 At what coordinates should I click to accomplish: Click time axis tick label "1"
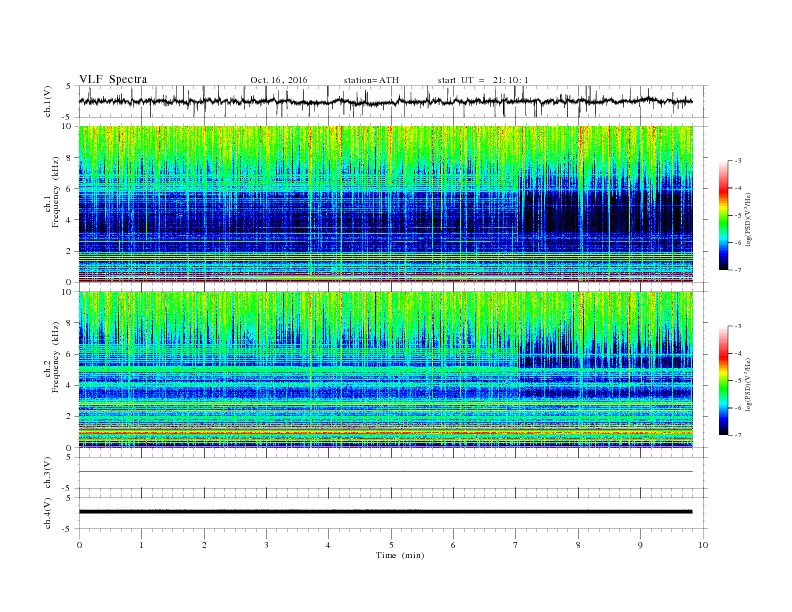click(141, 545)
